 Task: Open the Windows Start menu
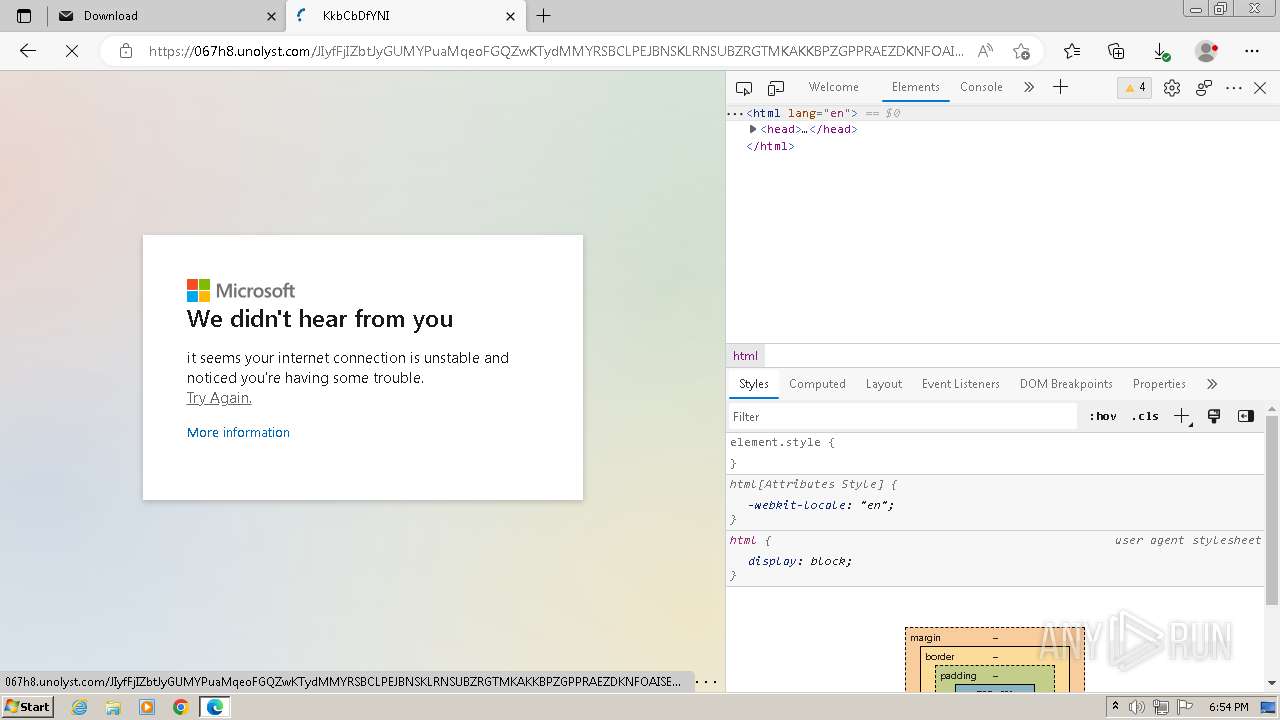28,707
